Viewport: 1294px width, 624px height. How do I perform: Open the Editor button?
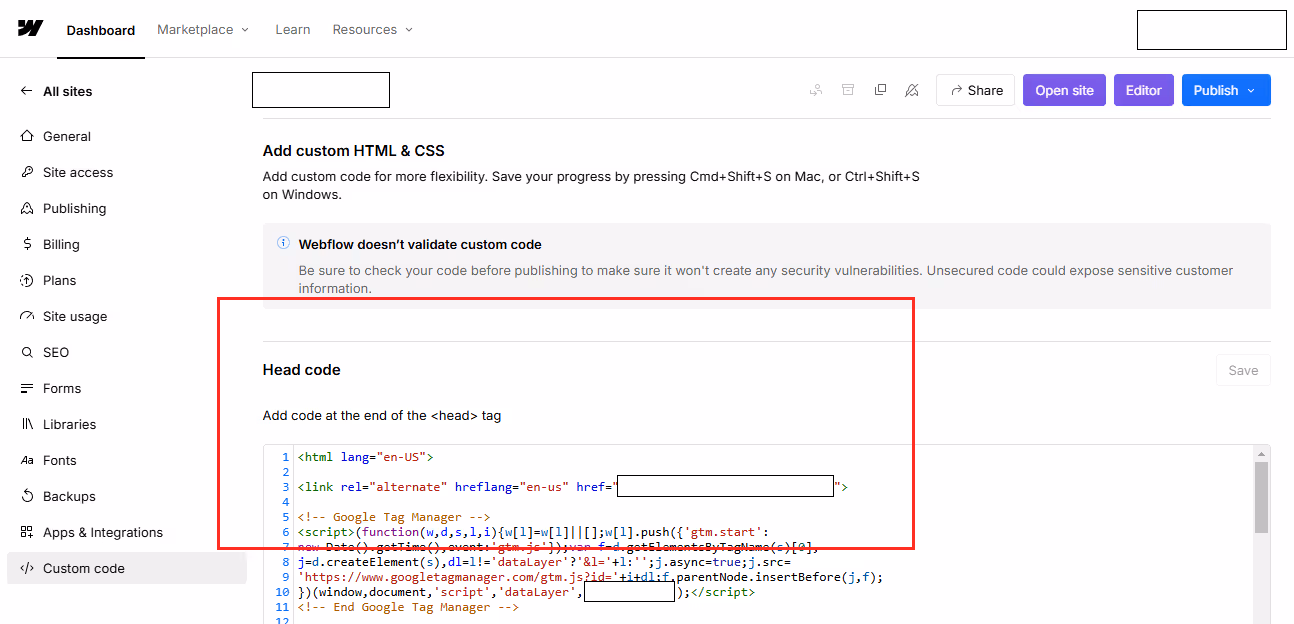1144,90
